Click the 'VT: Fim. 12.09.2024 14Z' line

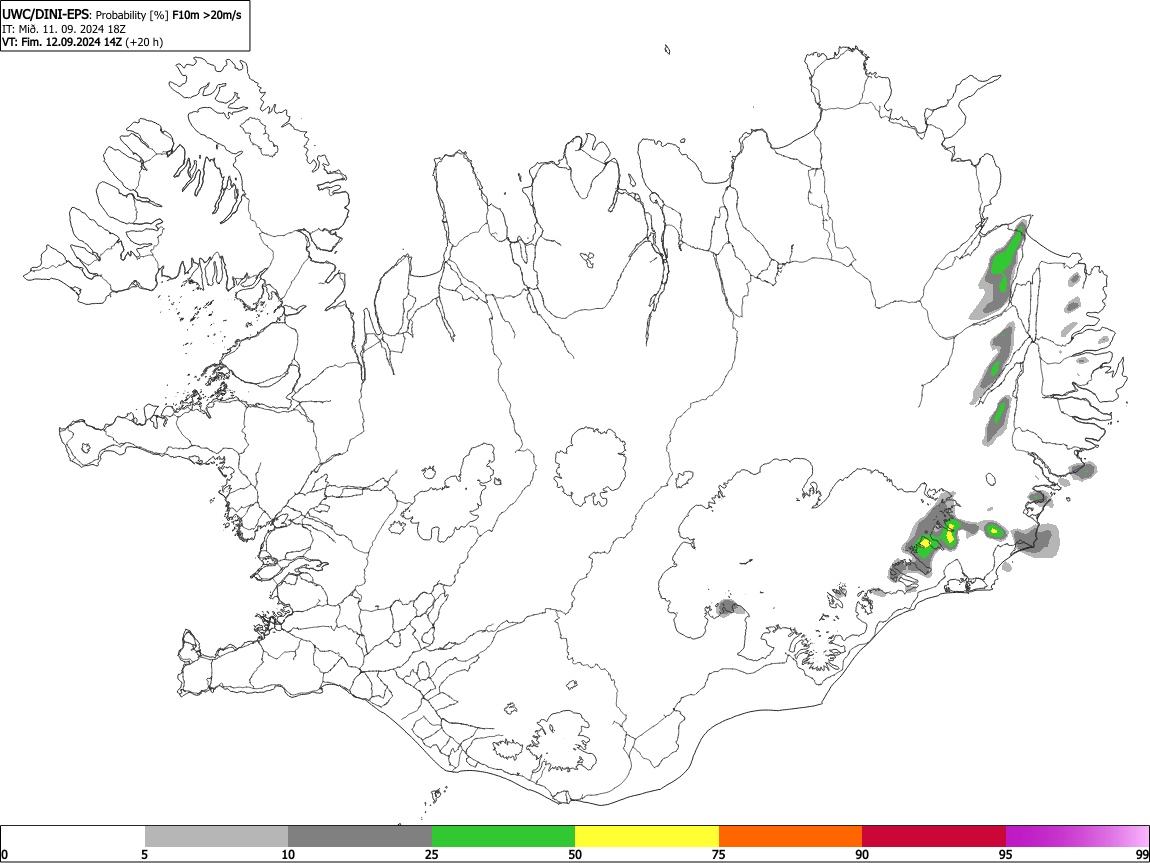point(62,42)
